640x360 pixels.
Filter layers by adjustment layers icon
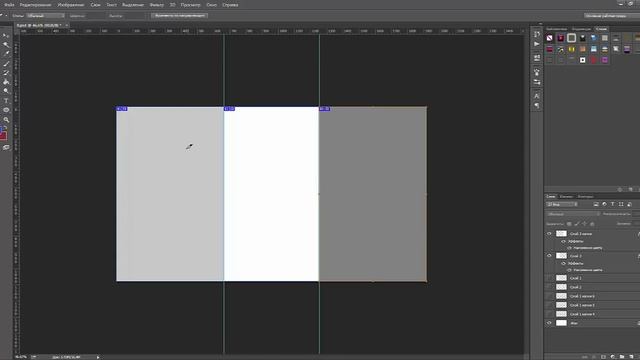tap(604, 204)
